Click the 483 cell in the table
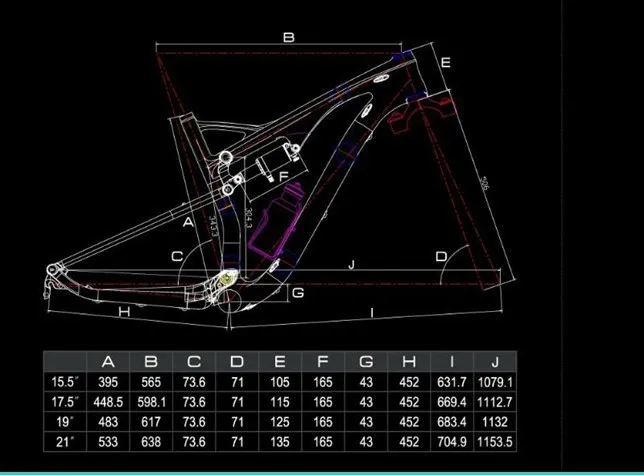Screen dimensions: 644x476 pos(108,422)
